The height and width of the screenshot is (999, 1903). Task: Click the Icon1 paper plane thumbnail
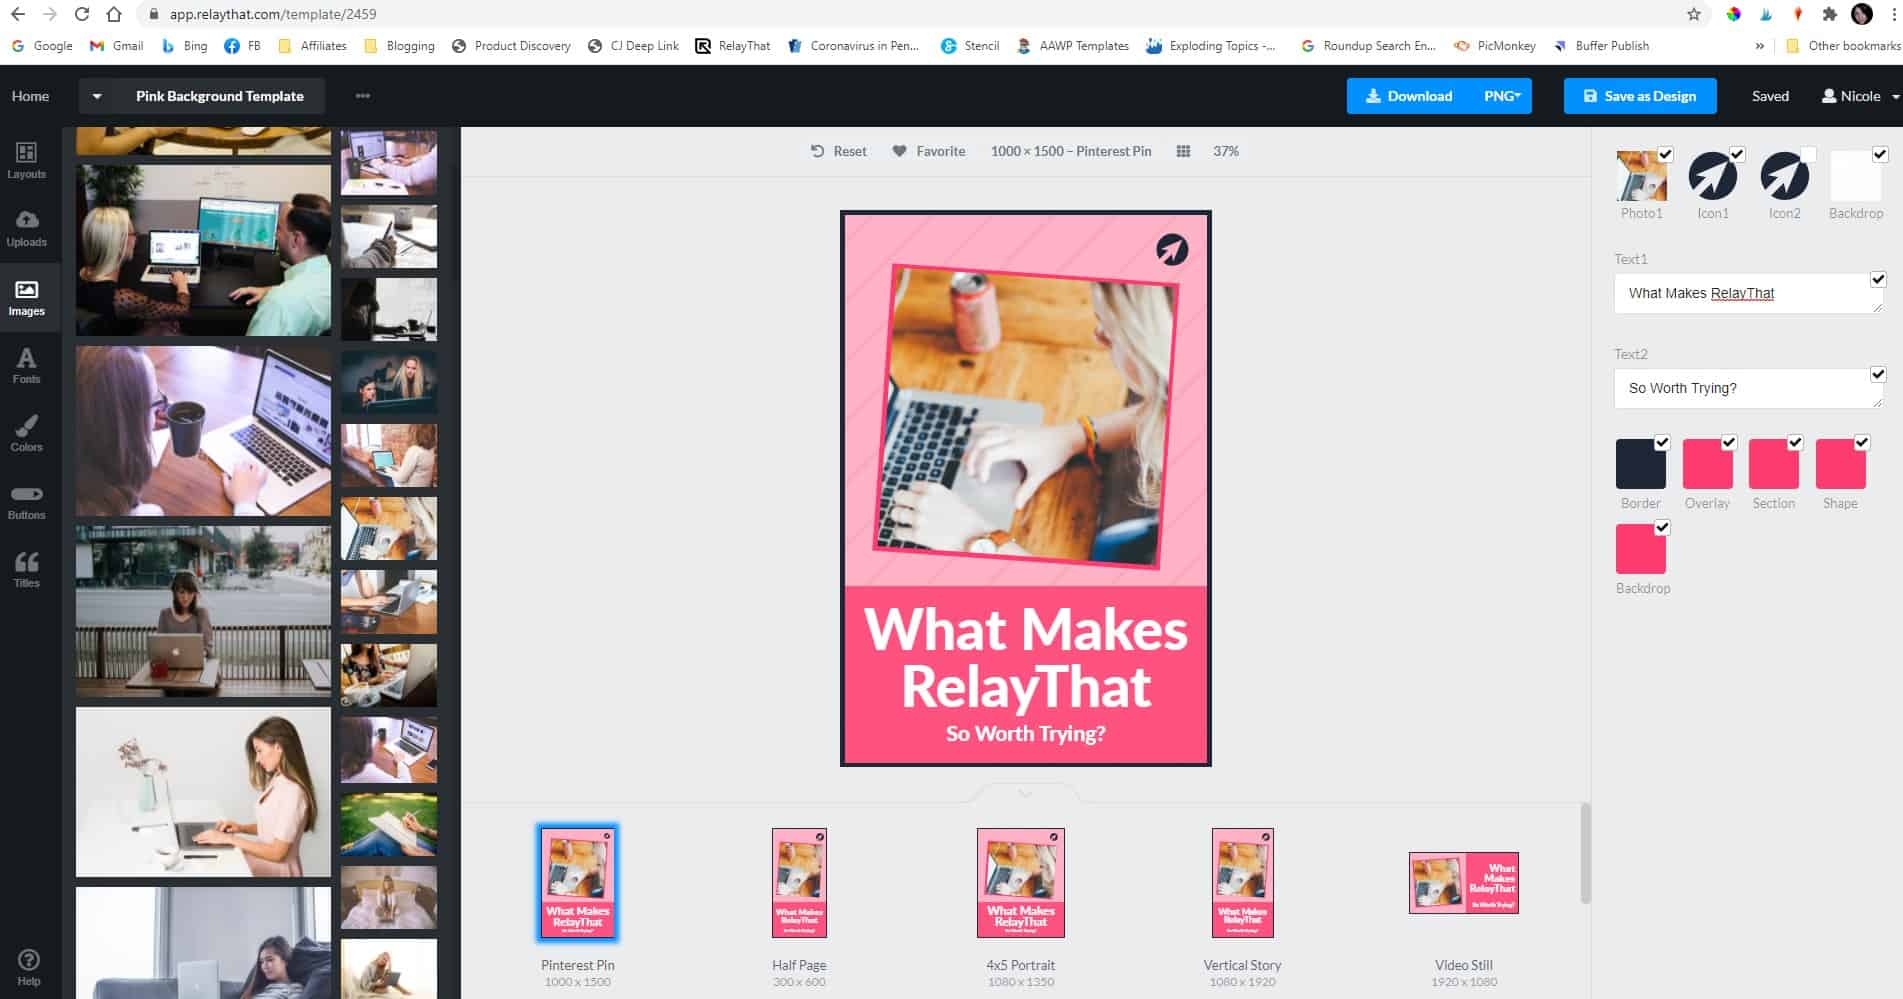[1712, 176]
